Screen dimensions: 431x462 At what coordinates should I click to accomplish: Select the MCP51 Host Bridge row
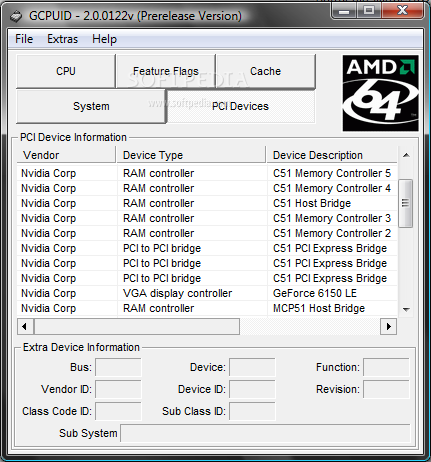pos(207,308)
